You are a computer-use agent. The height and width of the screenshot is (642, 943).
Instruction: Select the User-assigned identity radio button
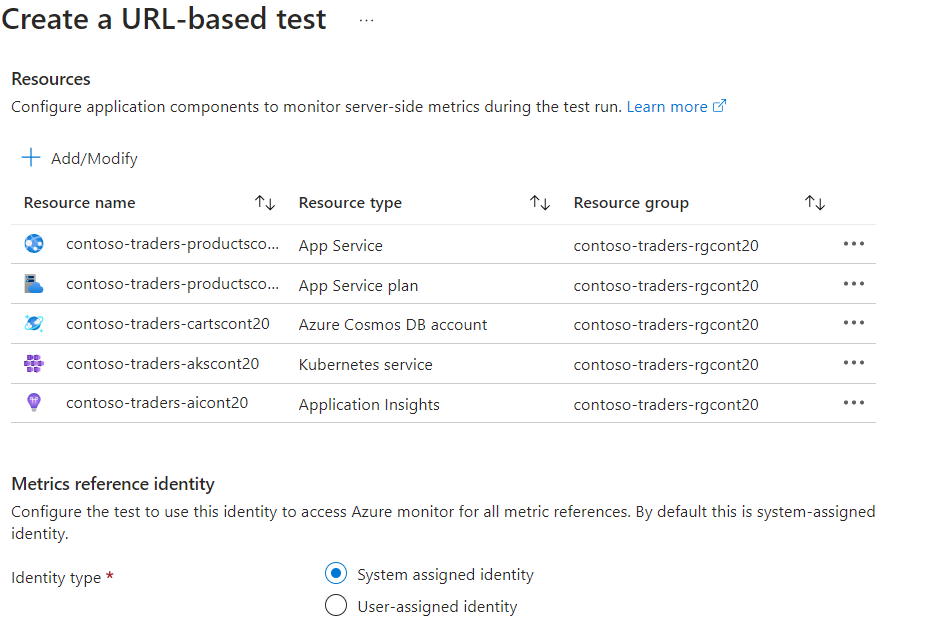tap(336, 605)
